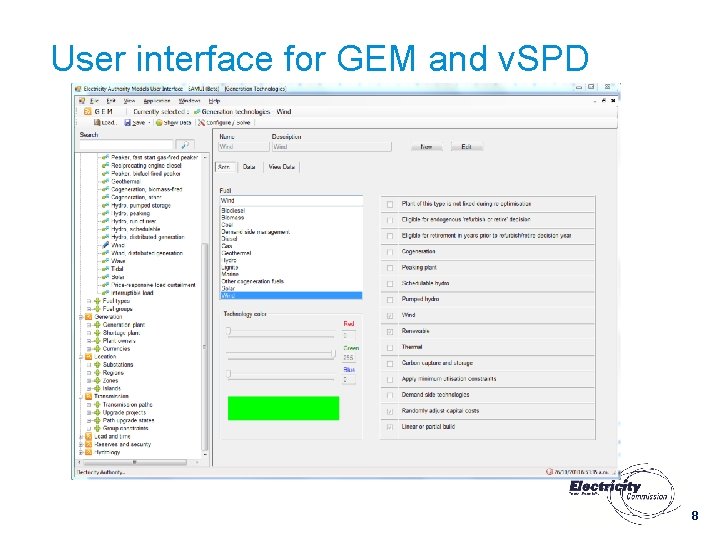Click the Load and time folder icon
This screenshot has height=540, width=720.
89,436
